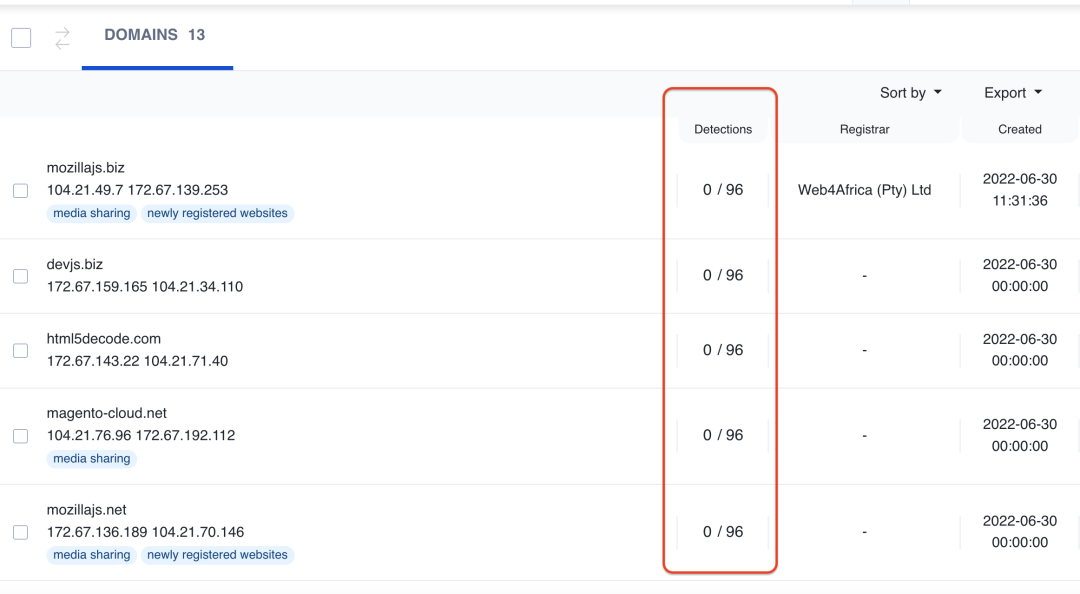
Task: Click the Detections column header
Action: click(x=723, y=129)
